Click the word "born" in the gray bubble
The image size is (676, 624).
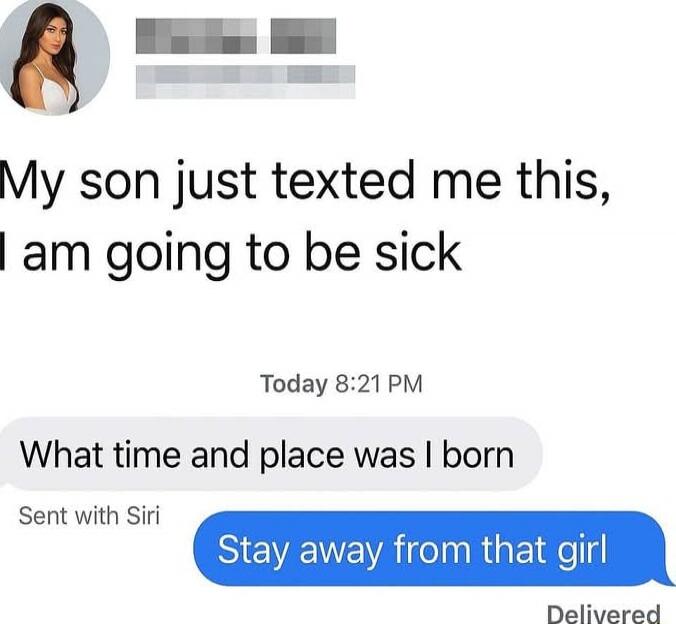[478, 455]
